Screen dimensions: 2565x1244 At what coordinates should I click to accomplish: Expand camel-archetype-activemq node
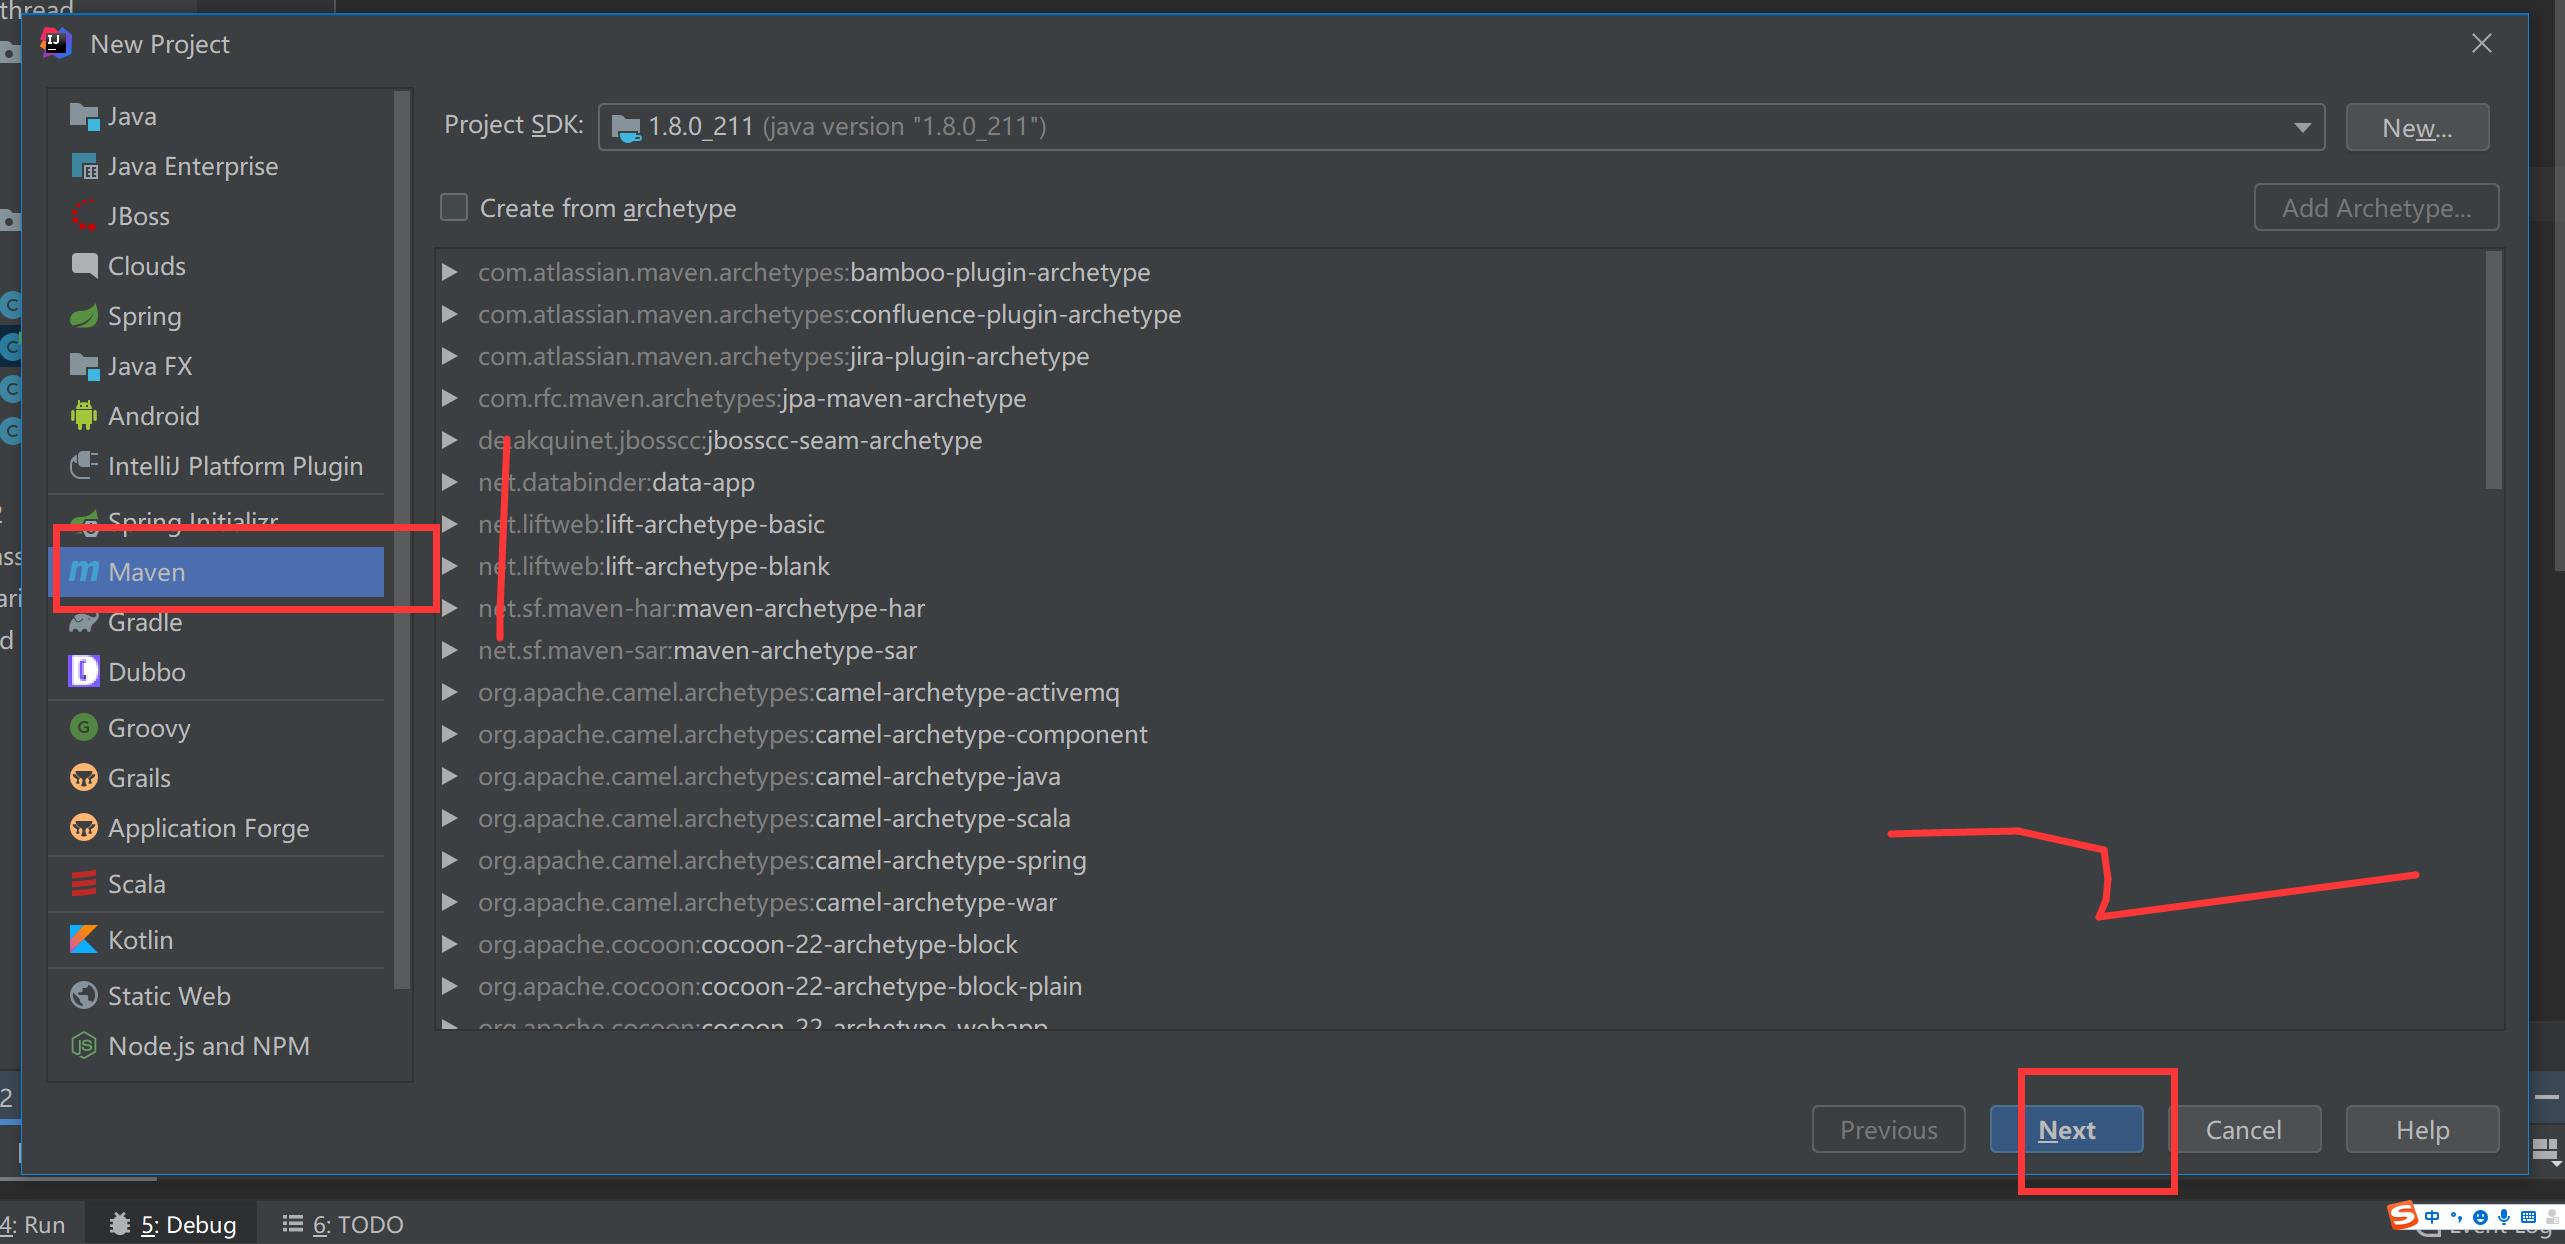coord(450,692)
